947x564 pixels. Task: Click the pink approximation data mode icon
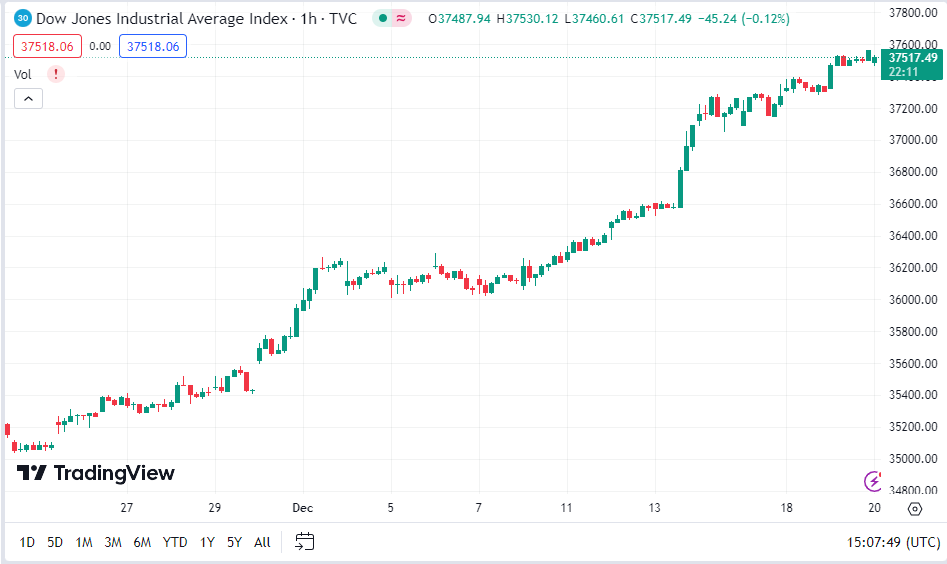tap(401, 19)
